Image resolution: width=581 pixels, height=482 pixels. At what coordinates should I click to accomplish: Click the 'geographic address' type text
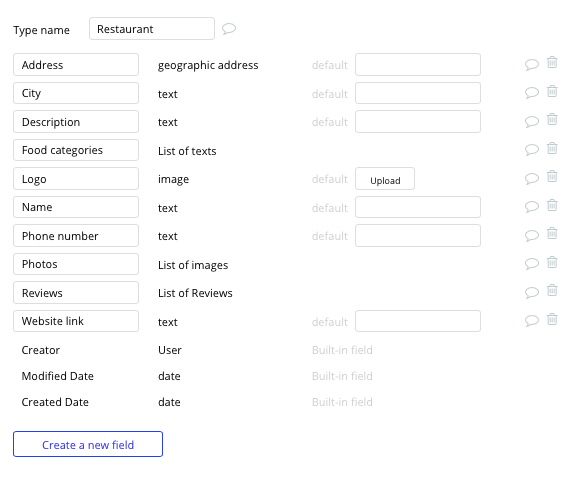[208, 65]
